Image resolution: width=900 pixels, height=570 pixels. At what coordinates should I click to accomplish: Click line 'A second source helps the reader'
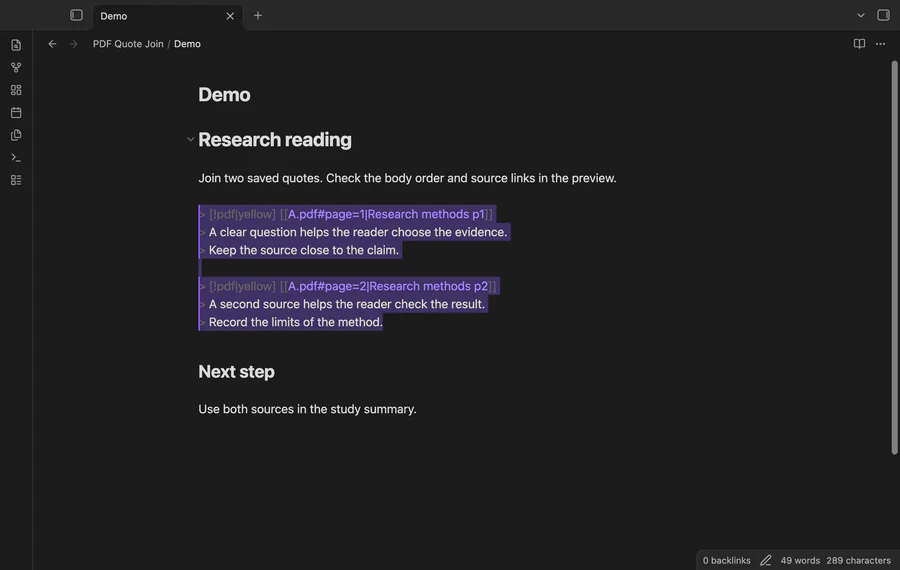[347, 304]
